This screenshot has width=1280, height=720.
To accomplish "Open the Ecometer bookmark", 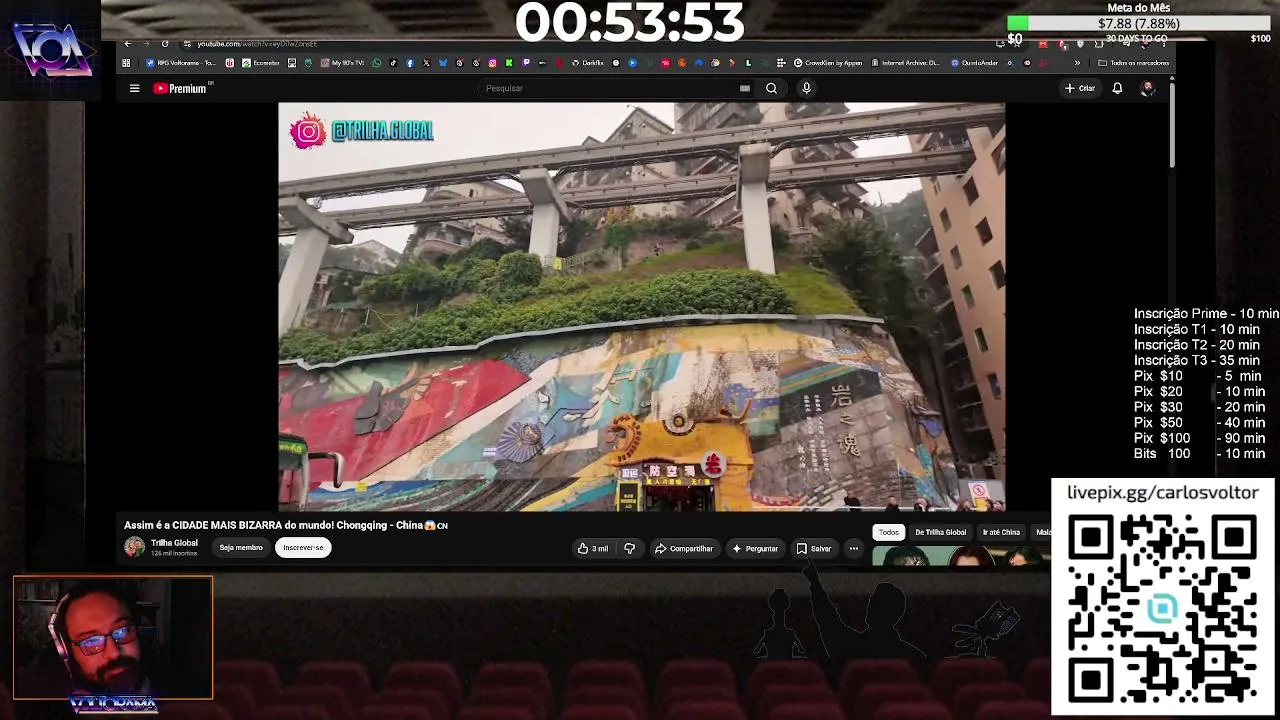I will (x=260, y=63).
